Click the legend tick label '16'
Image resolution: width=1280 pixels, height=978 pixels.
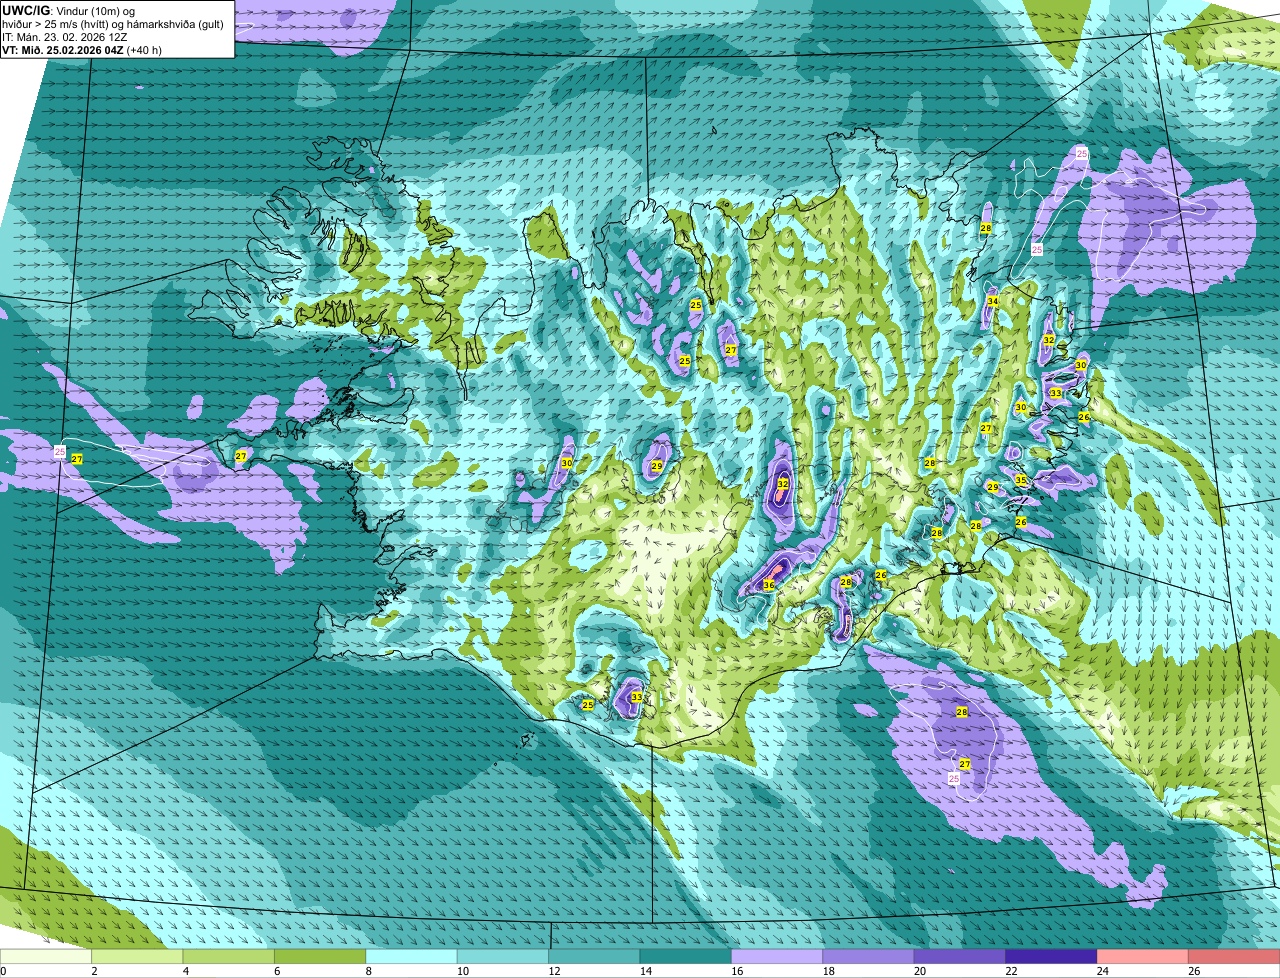pyautogui.click(x=736, y=971)
